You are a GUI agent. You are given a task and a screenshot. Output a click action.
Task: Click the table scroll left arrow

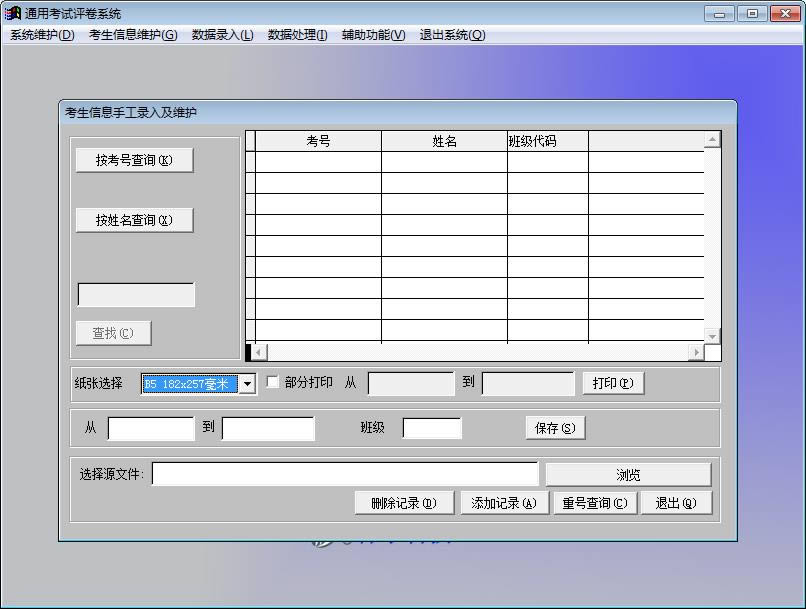tap(259, 352)
